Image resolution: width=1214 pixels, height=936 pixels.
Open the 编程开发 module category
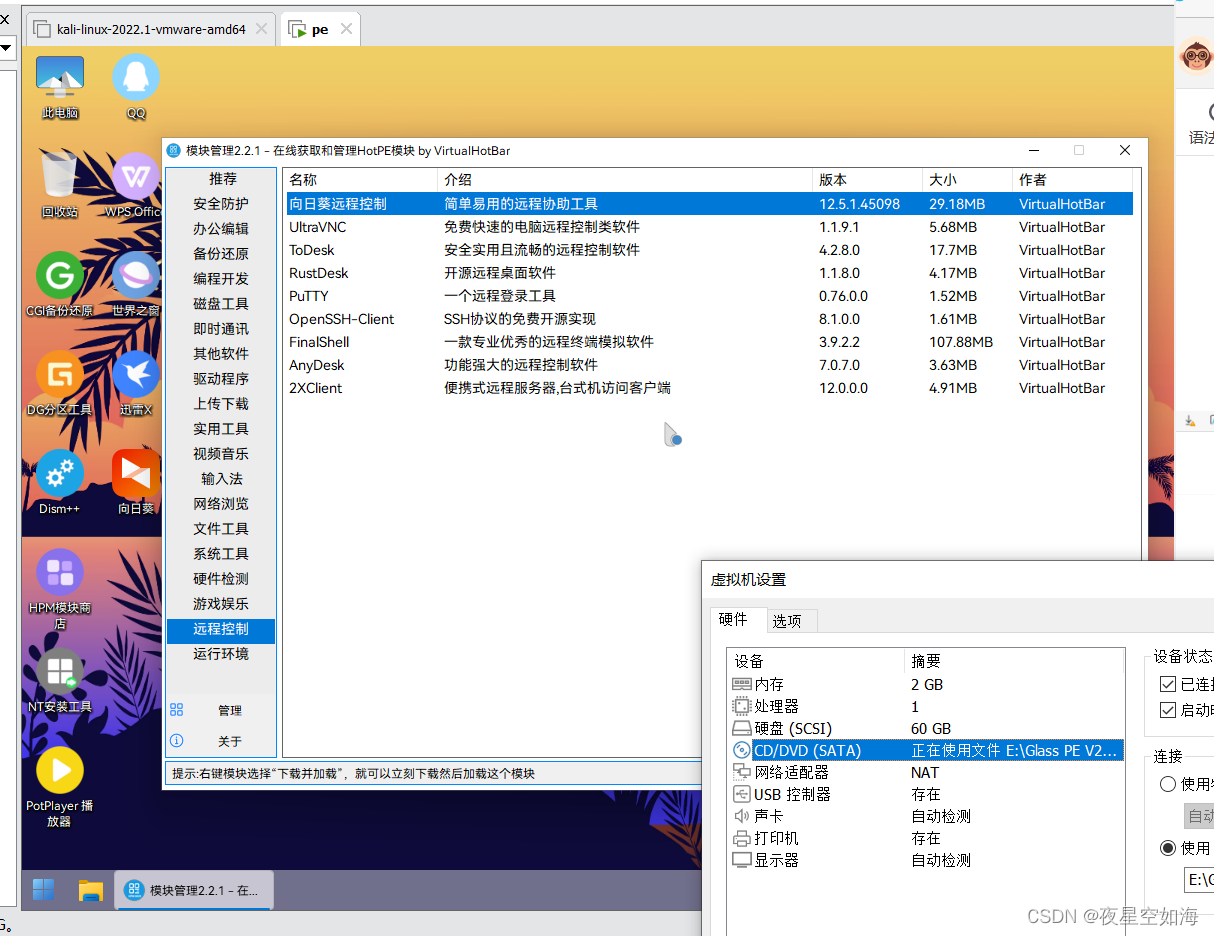(222, 279)
